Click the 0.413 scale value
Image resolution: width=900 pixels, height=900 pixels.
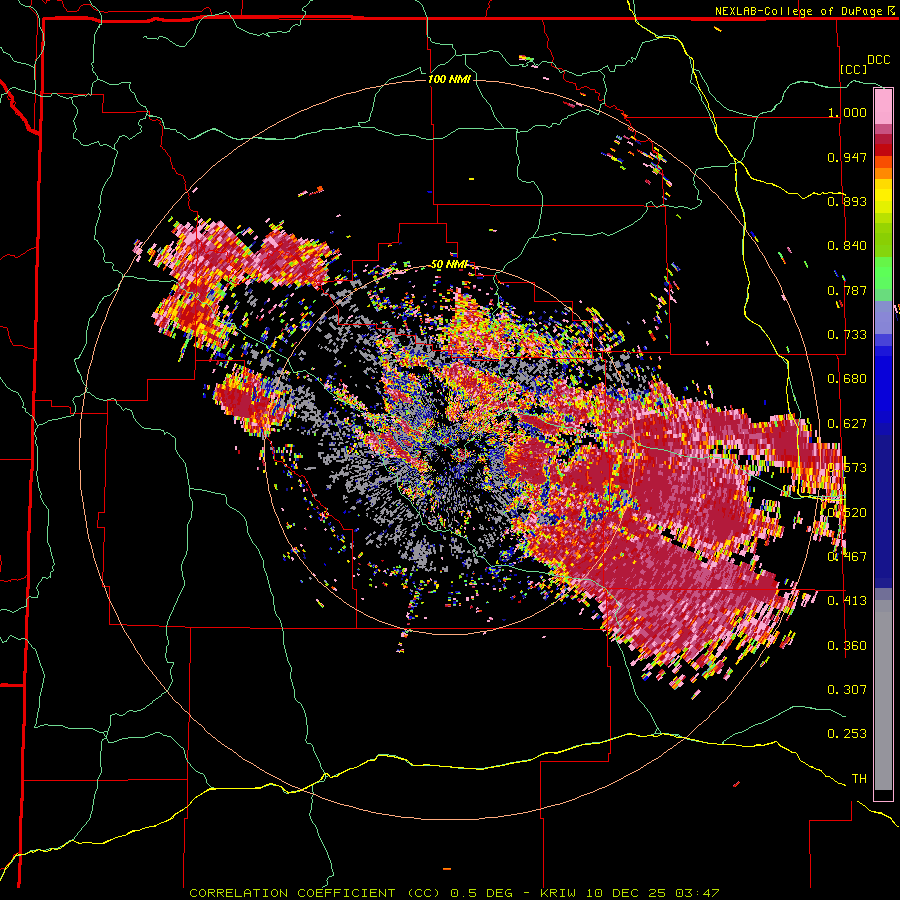point(847,601)
